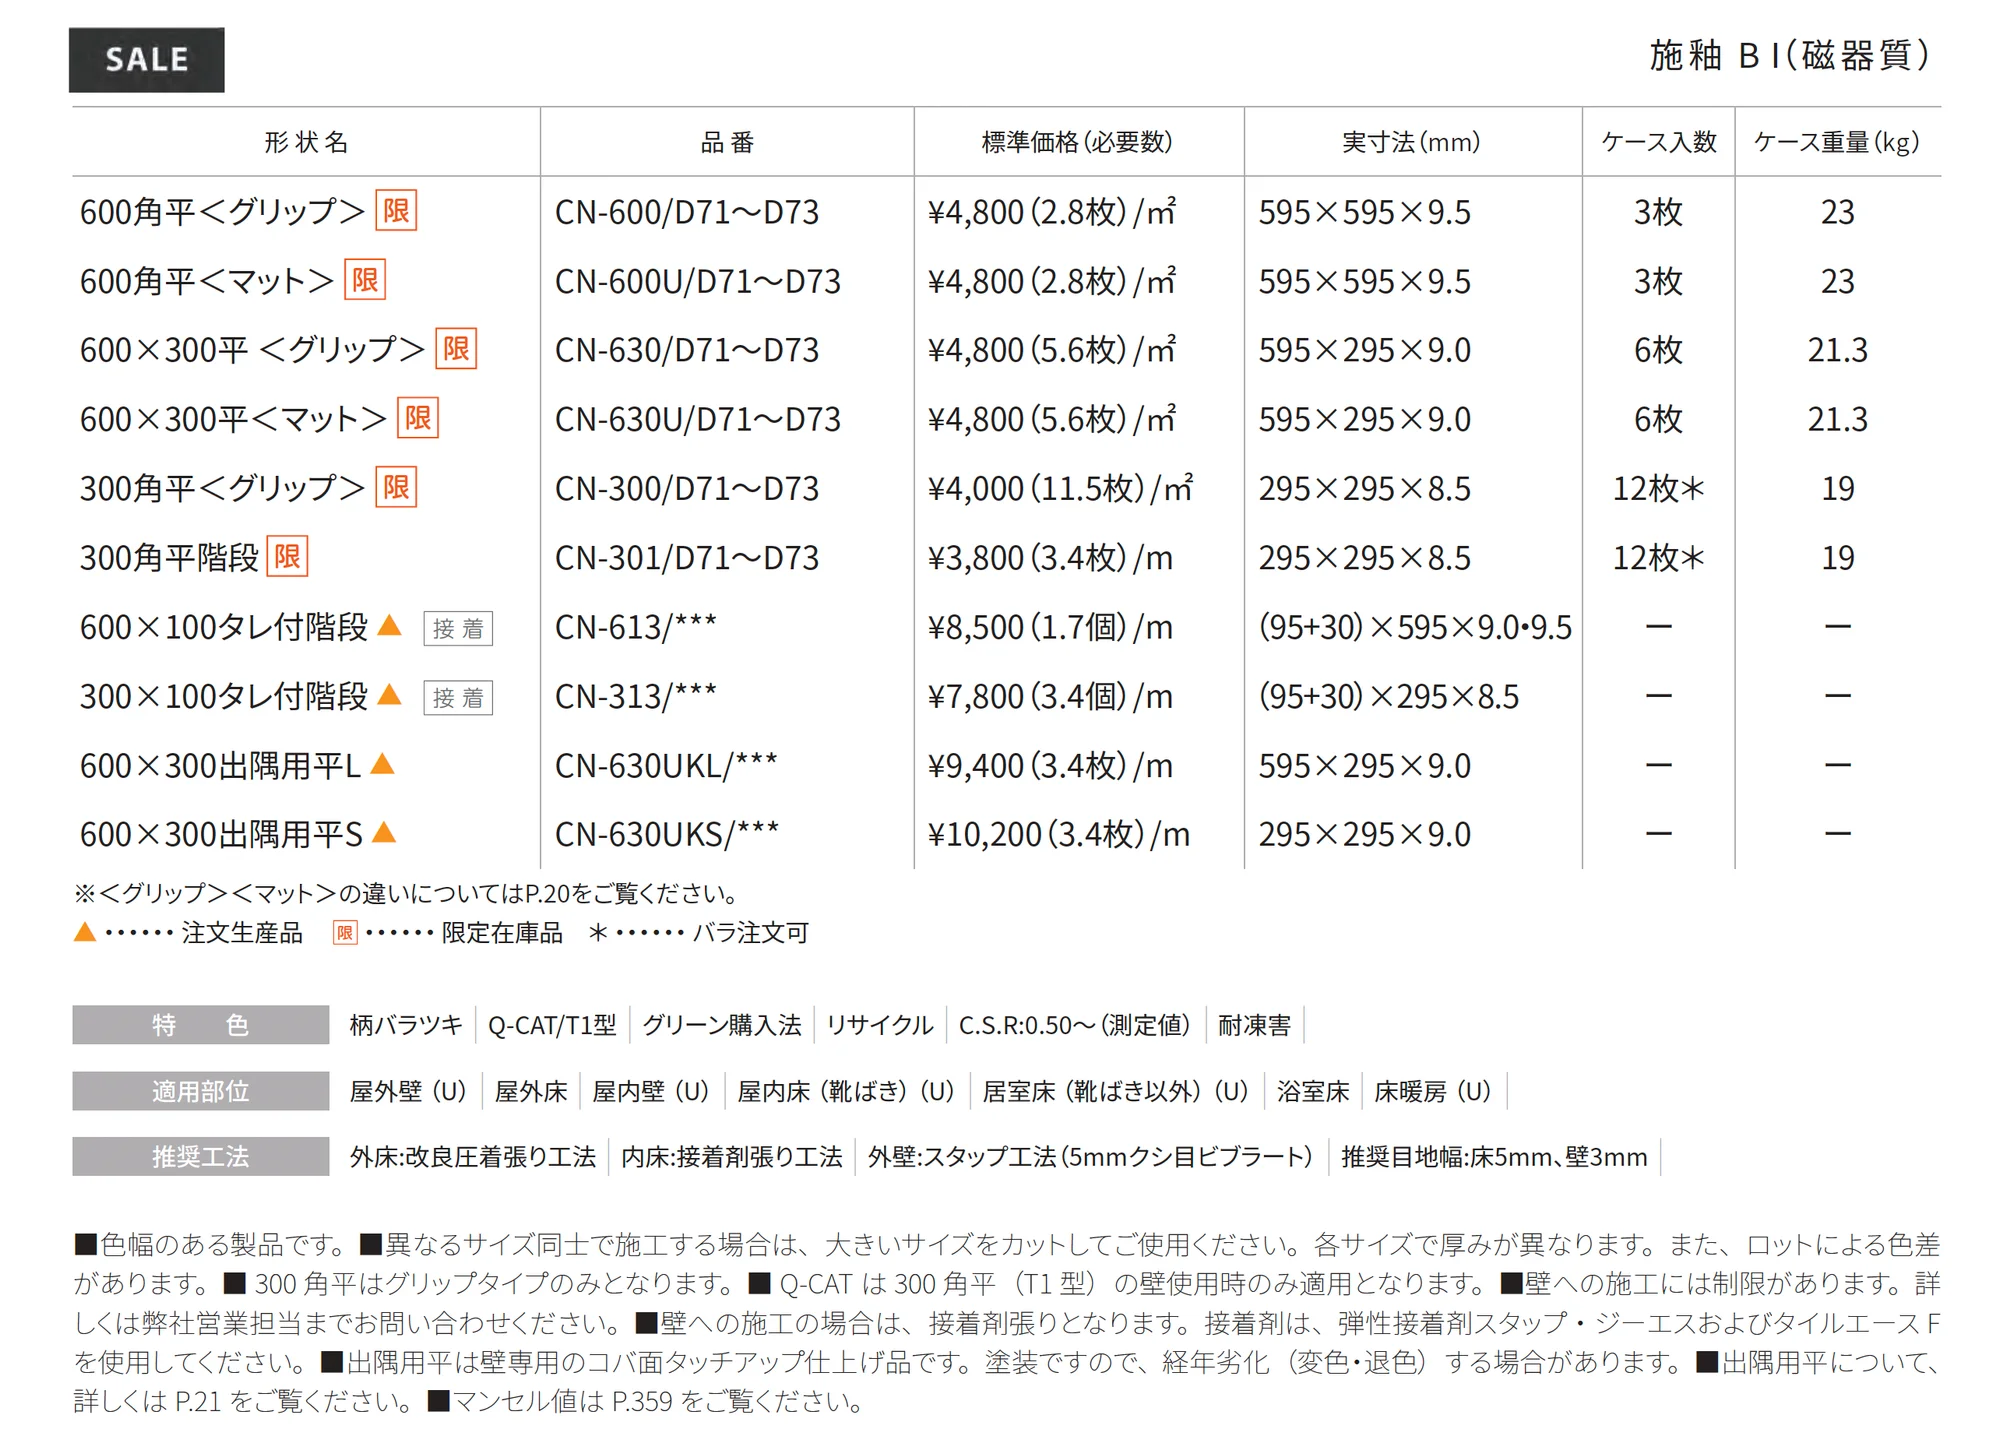Click price ¥10,200(3.4枚)/m
This screenshot has width=2000, height=1436.
tap(1059, 834)
